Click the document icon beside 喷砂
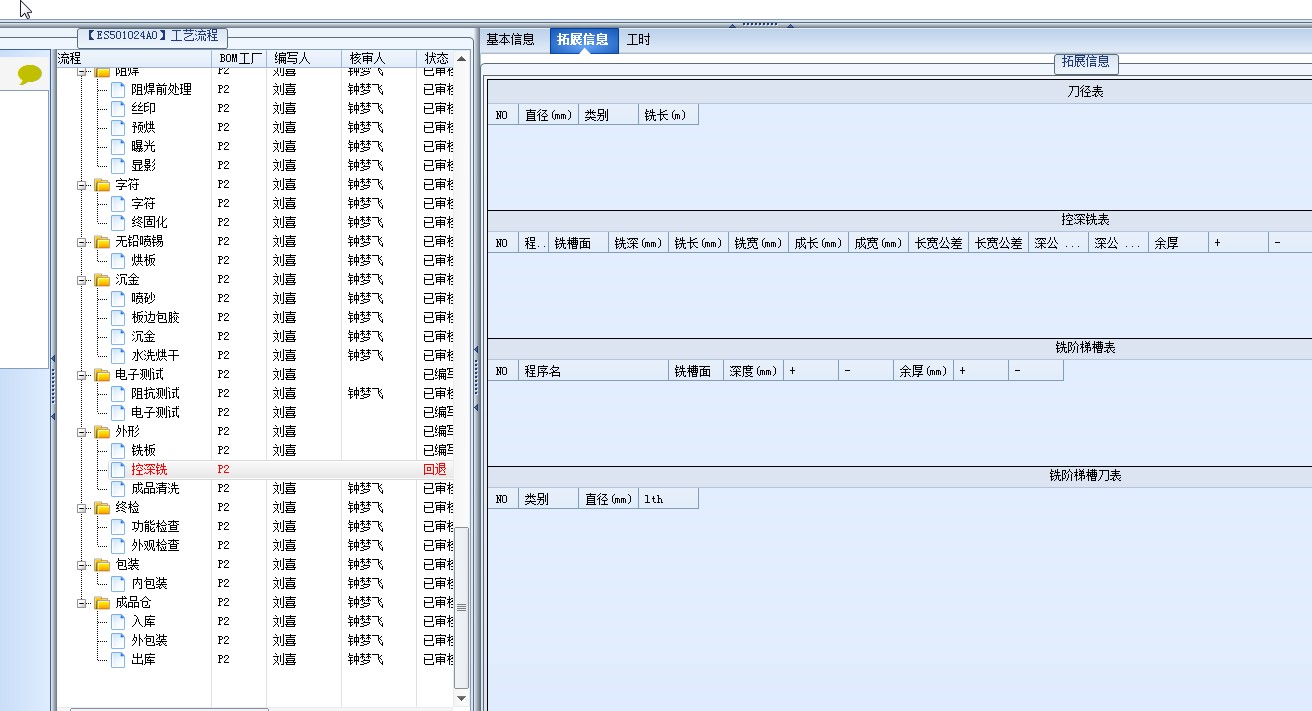The width and height of the screenshot is (1312, 711). click(118, 298)
